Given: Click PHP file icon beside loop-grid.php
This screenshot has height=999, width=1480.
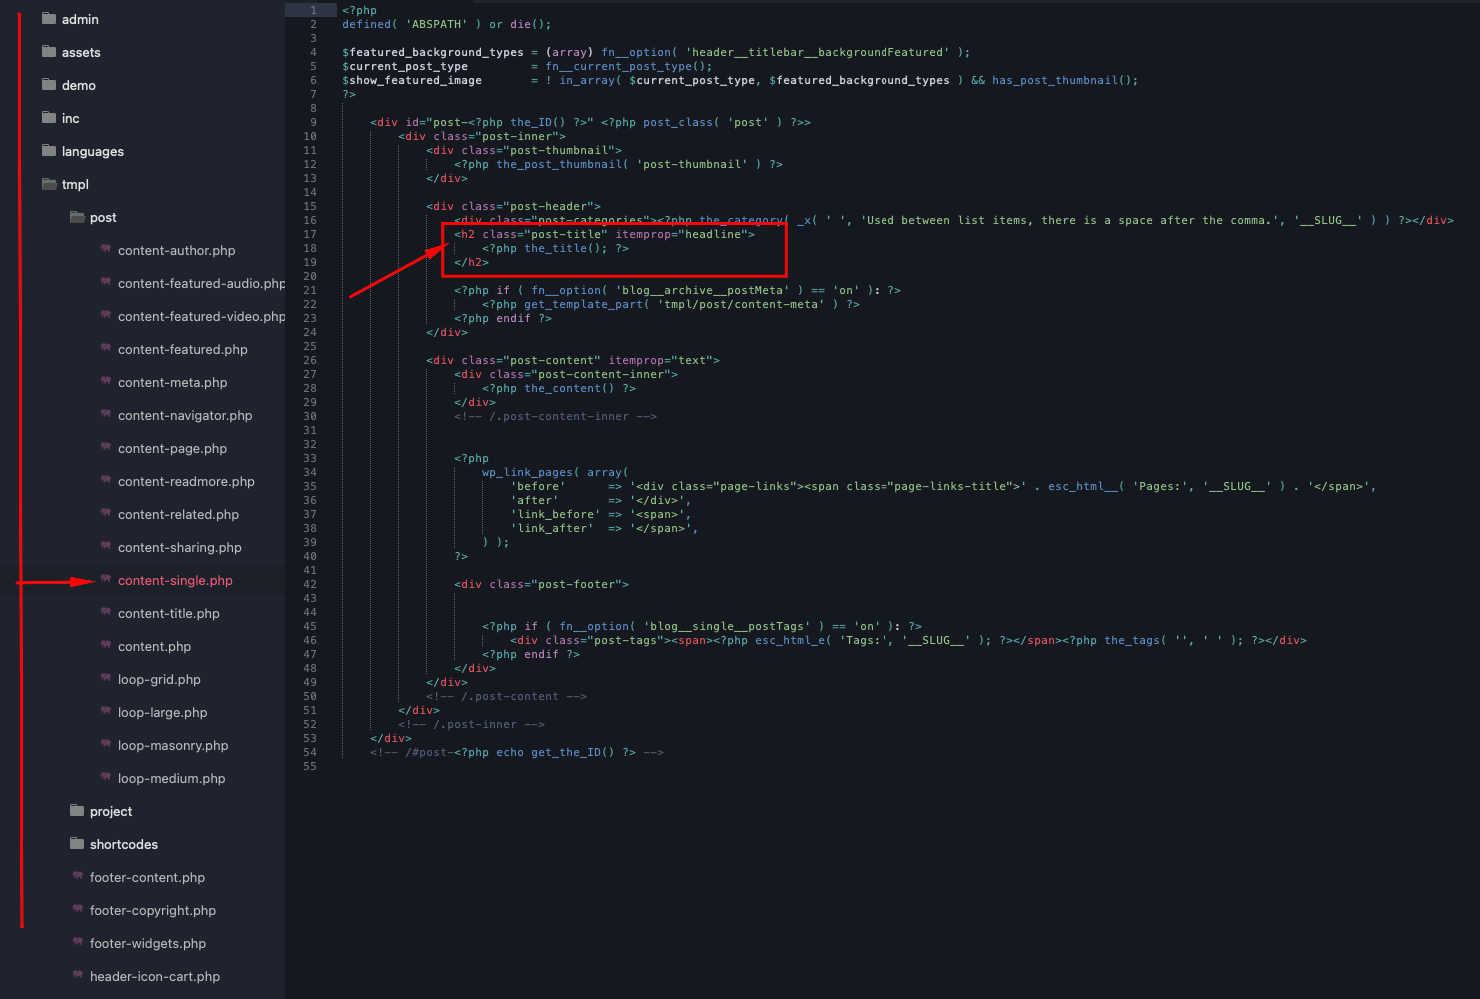Looking at the screenshot, I should click(106, 679).
